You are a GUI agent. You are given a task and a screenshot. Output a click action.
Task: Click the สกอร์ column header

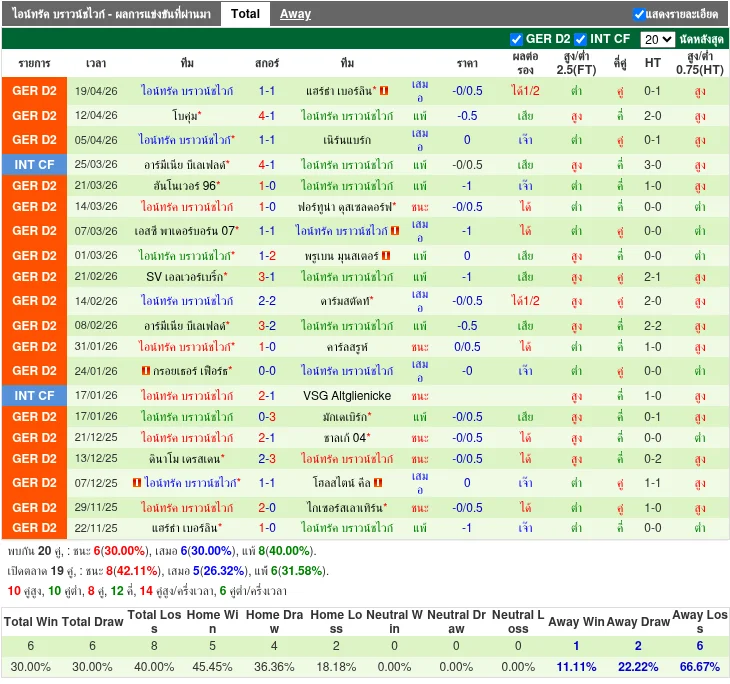click(x=267, y=62)
